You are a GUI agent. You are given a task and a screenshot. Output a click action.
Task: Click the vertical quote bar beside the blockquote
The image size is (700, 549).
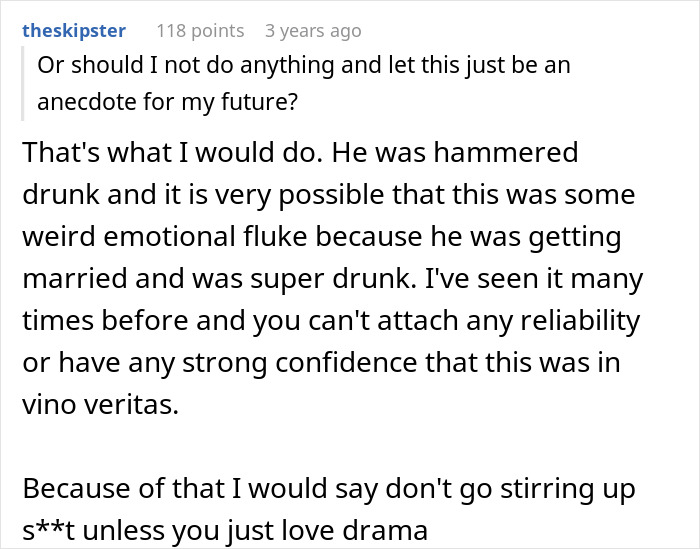[x=24, y=82]
